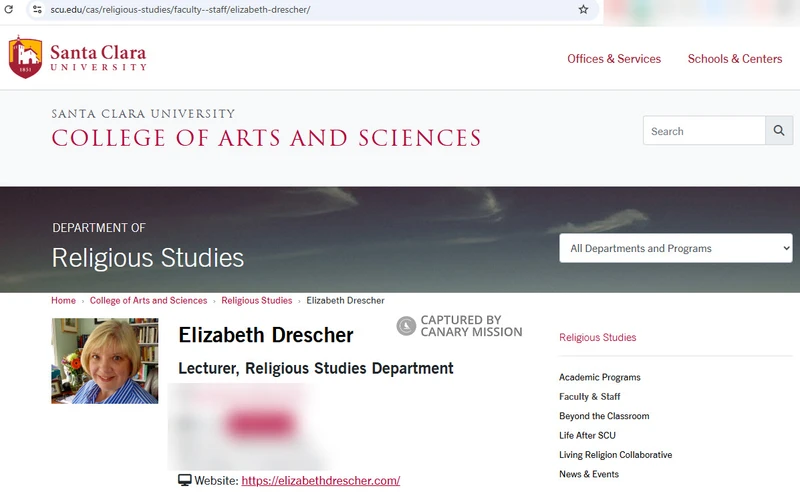Open Academic Programs in the sidebar
Image resolution: width=800 pixels, height=492 pixels.
tap(599, 377)
